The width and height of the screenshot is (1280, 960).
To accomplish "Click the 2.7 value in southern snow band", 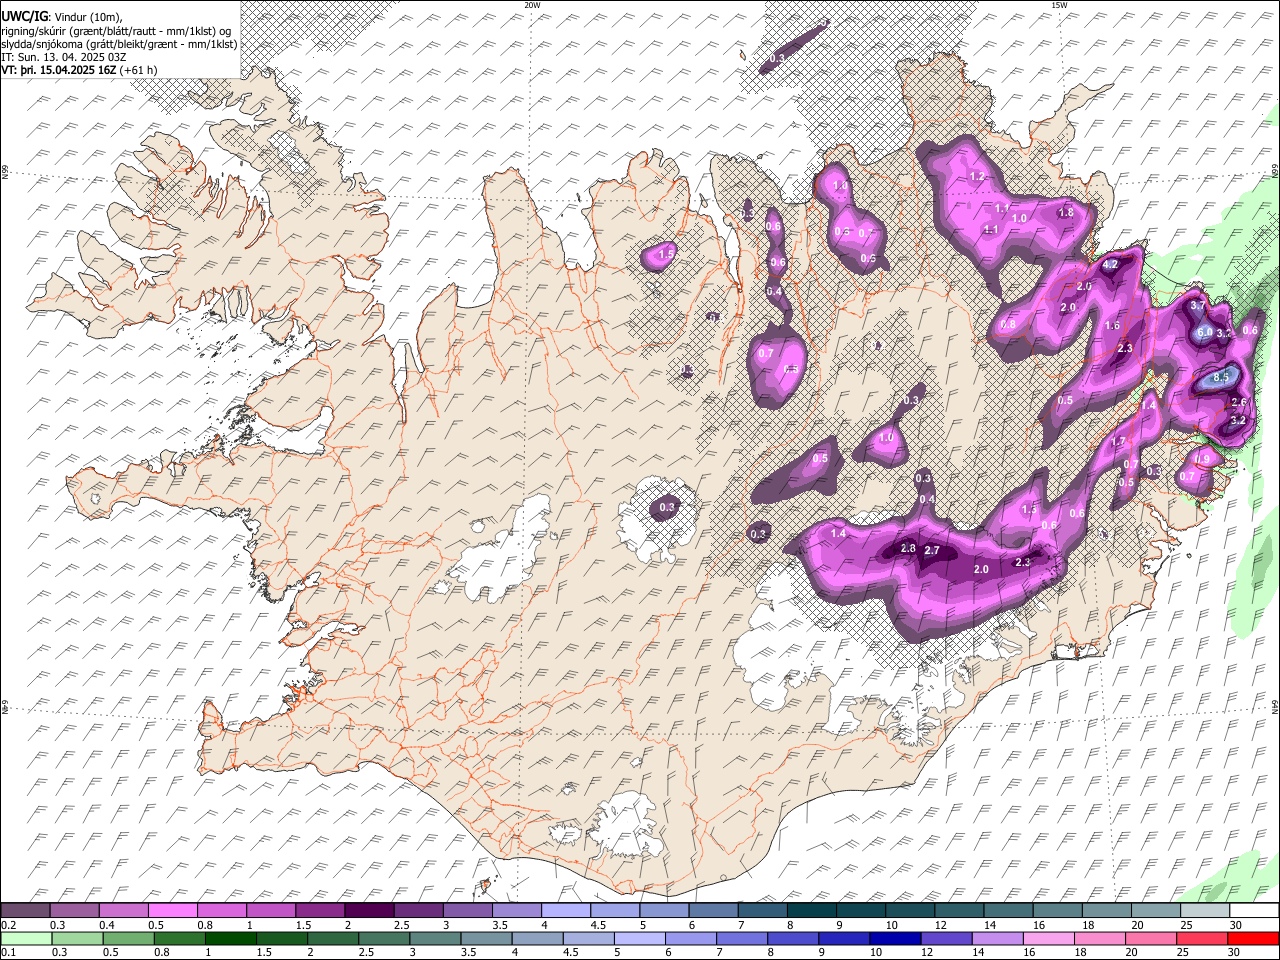I will pos(932,551).
